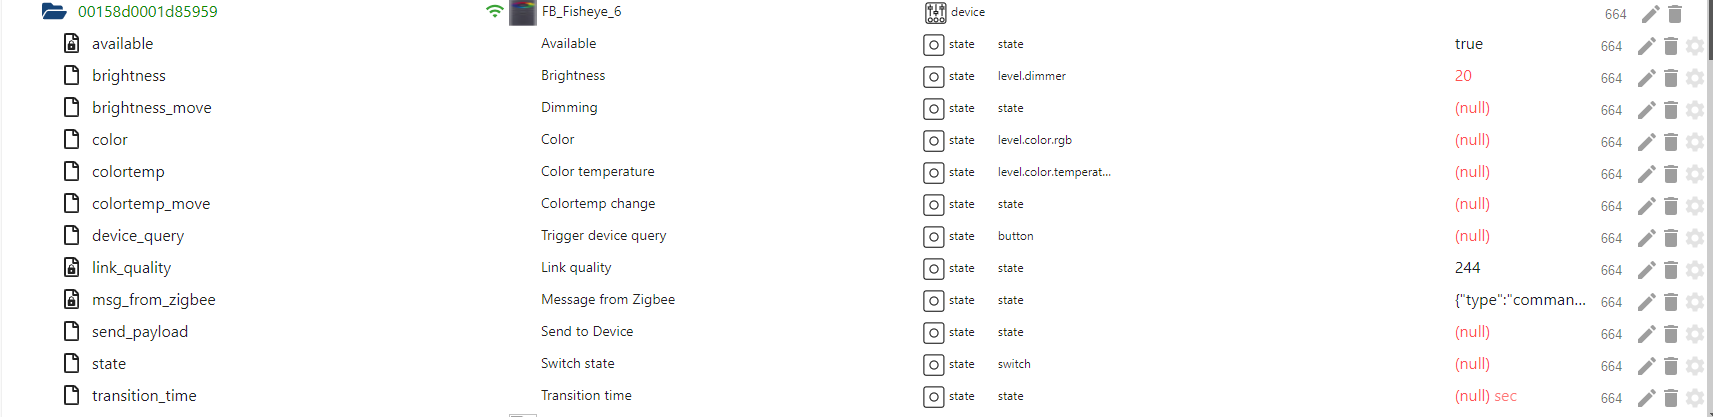The image size is (1713, 417).
Task: Click the wifi status icon of FB_Fisheye_6
Action: tap(494, 12)
